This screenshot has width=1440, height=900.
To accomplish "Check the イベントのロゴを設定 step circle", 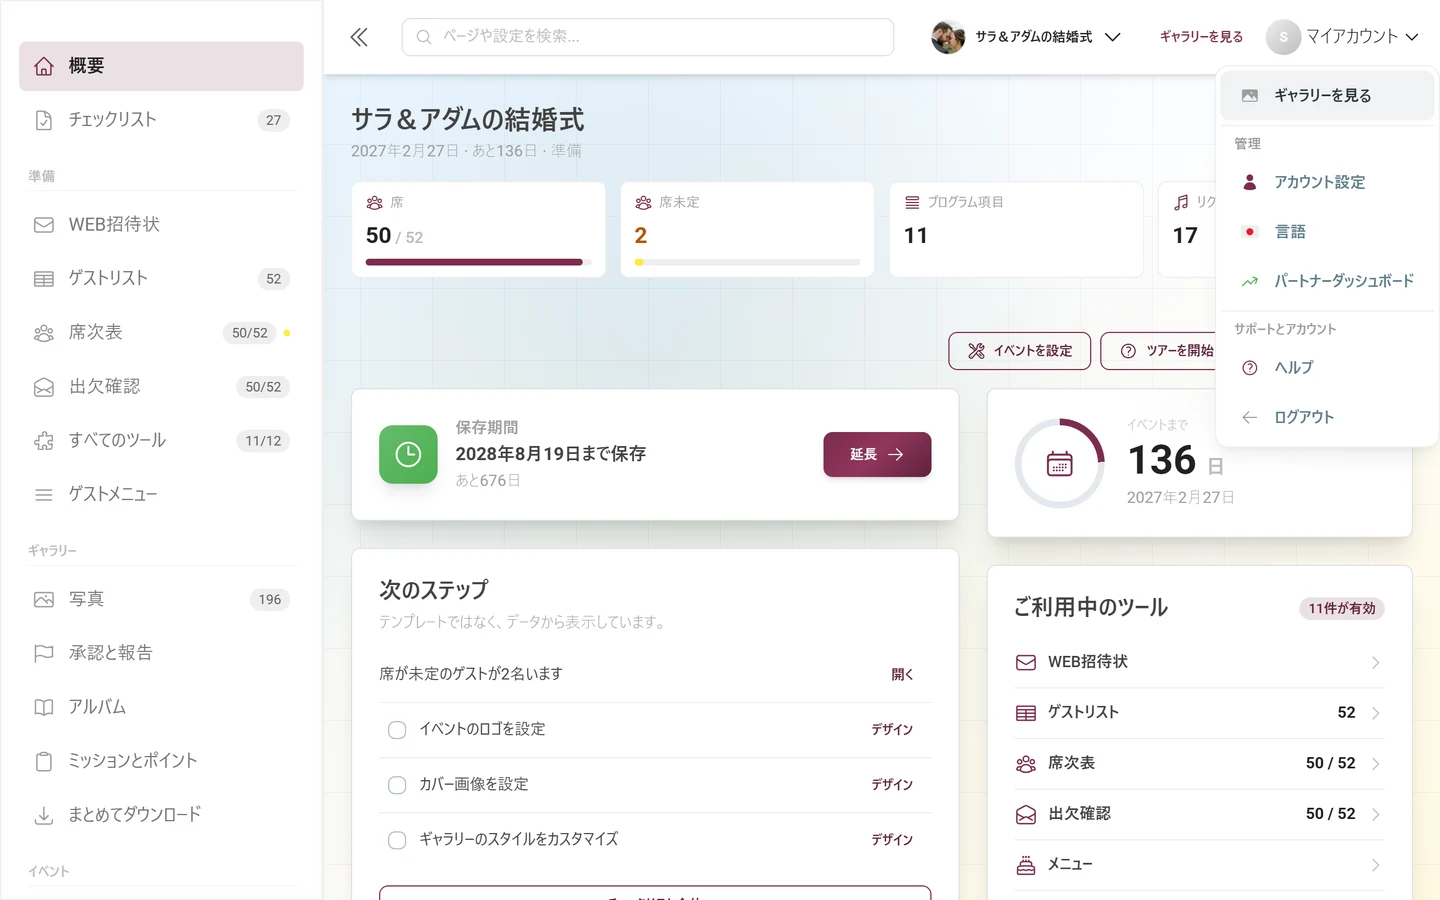I will [x=397, y=730].
